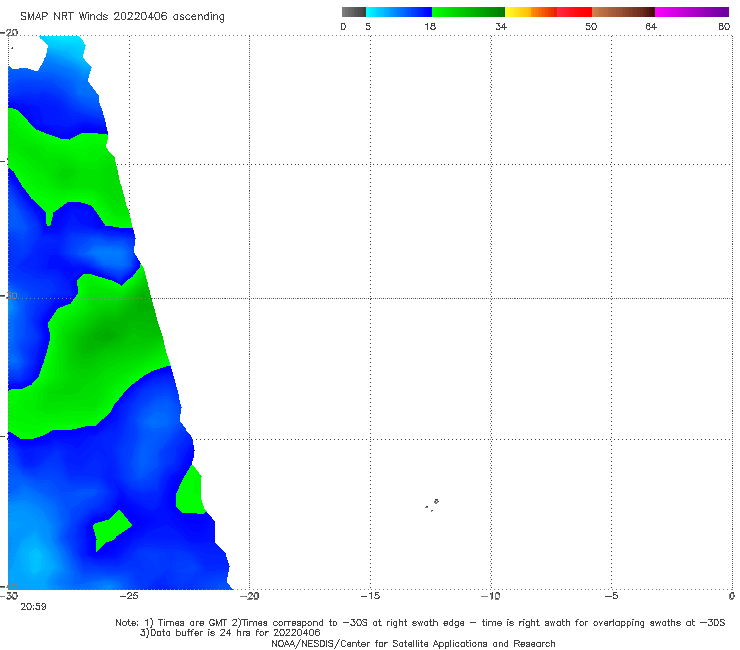Click the swath time label '20:59'
Viewport: 740px width, 650px height.
tap(34, 607)
